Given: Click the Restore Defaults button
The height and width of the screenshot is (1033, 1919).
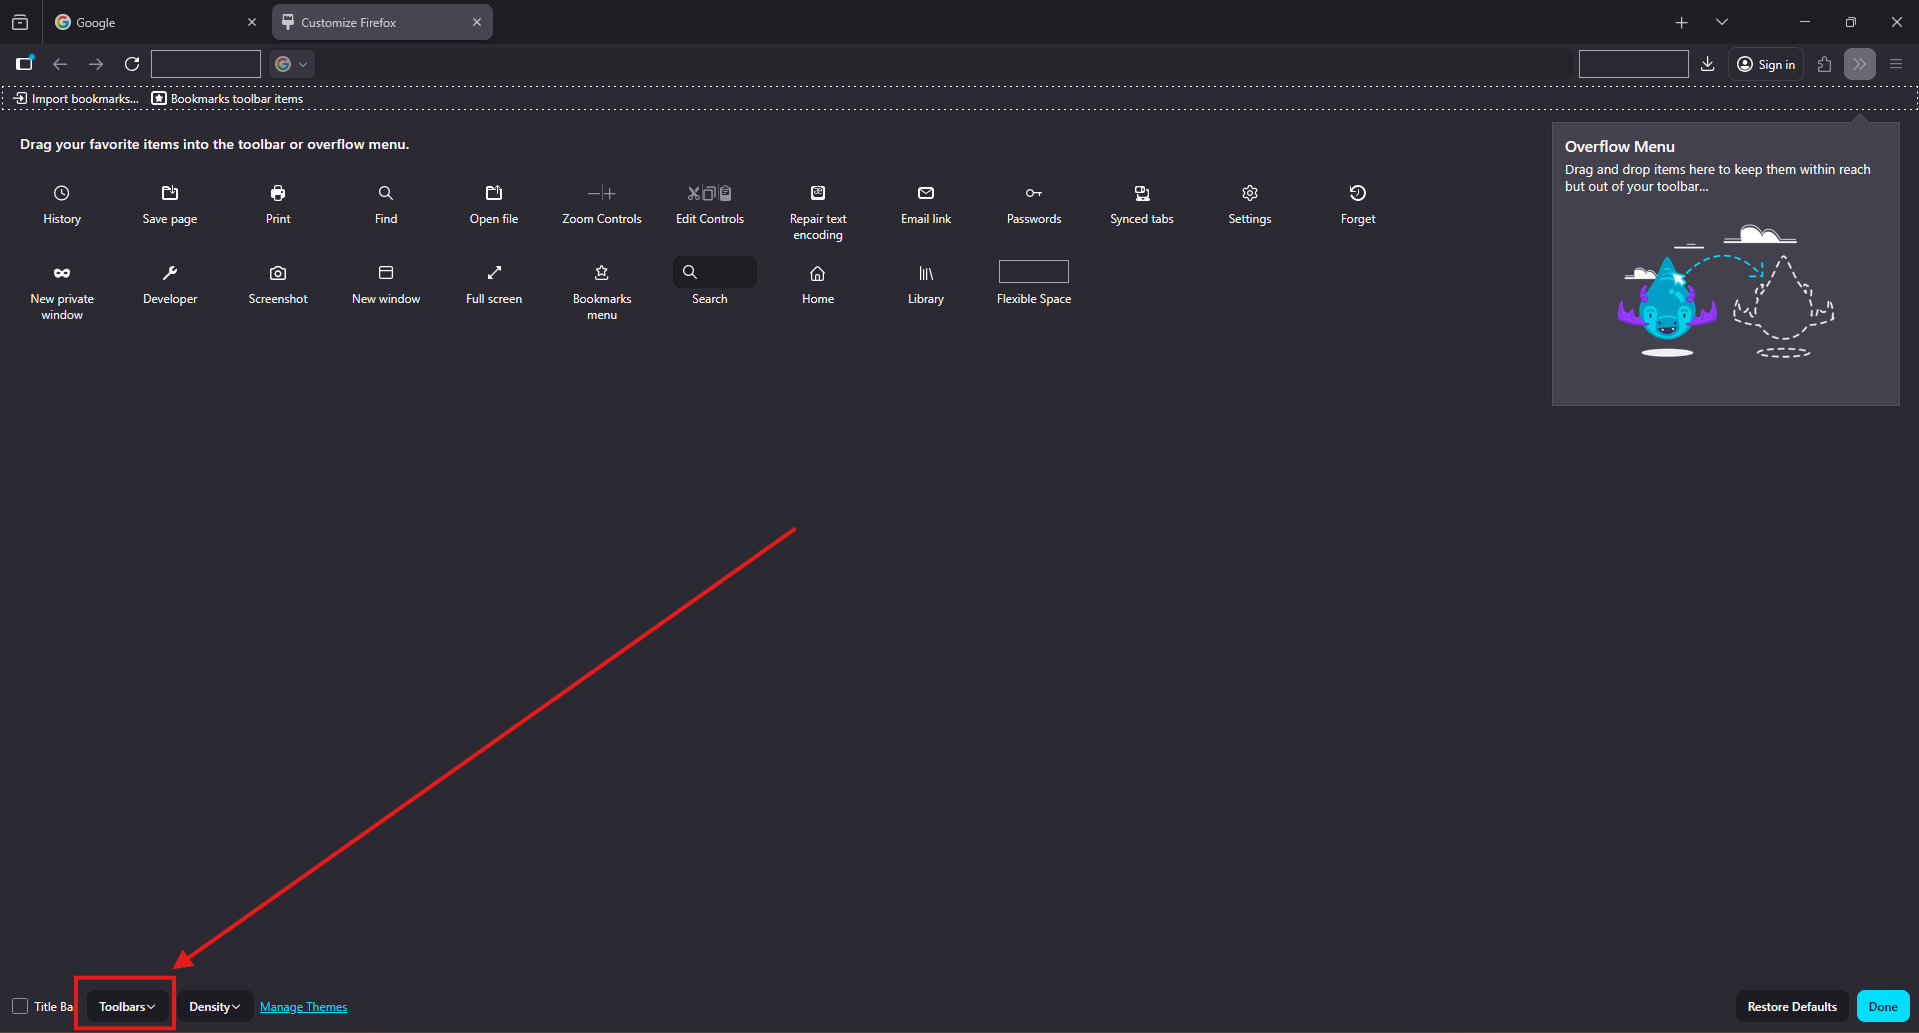Looking at the screenshot, I should pyautogui.click(x=1792, y=1006).
